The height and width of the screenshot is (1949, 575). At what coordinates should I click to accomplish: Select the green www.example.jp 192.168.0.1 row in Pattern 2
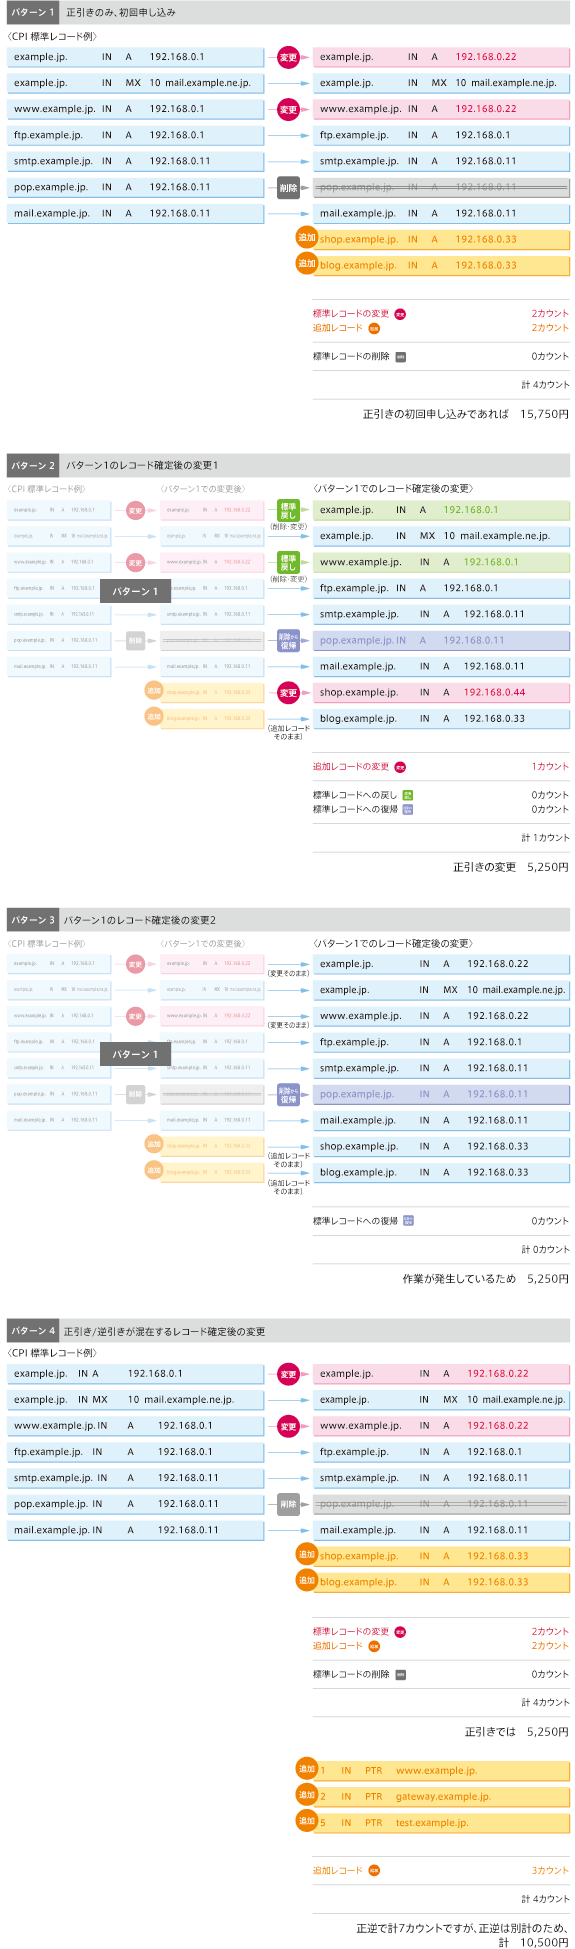442,562
